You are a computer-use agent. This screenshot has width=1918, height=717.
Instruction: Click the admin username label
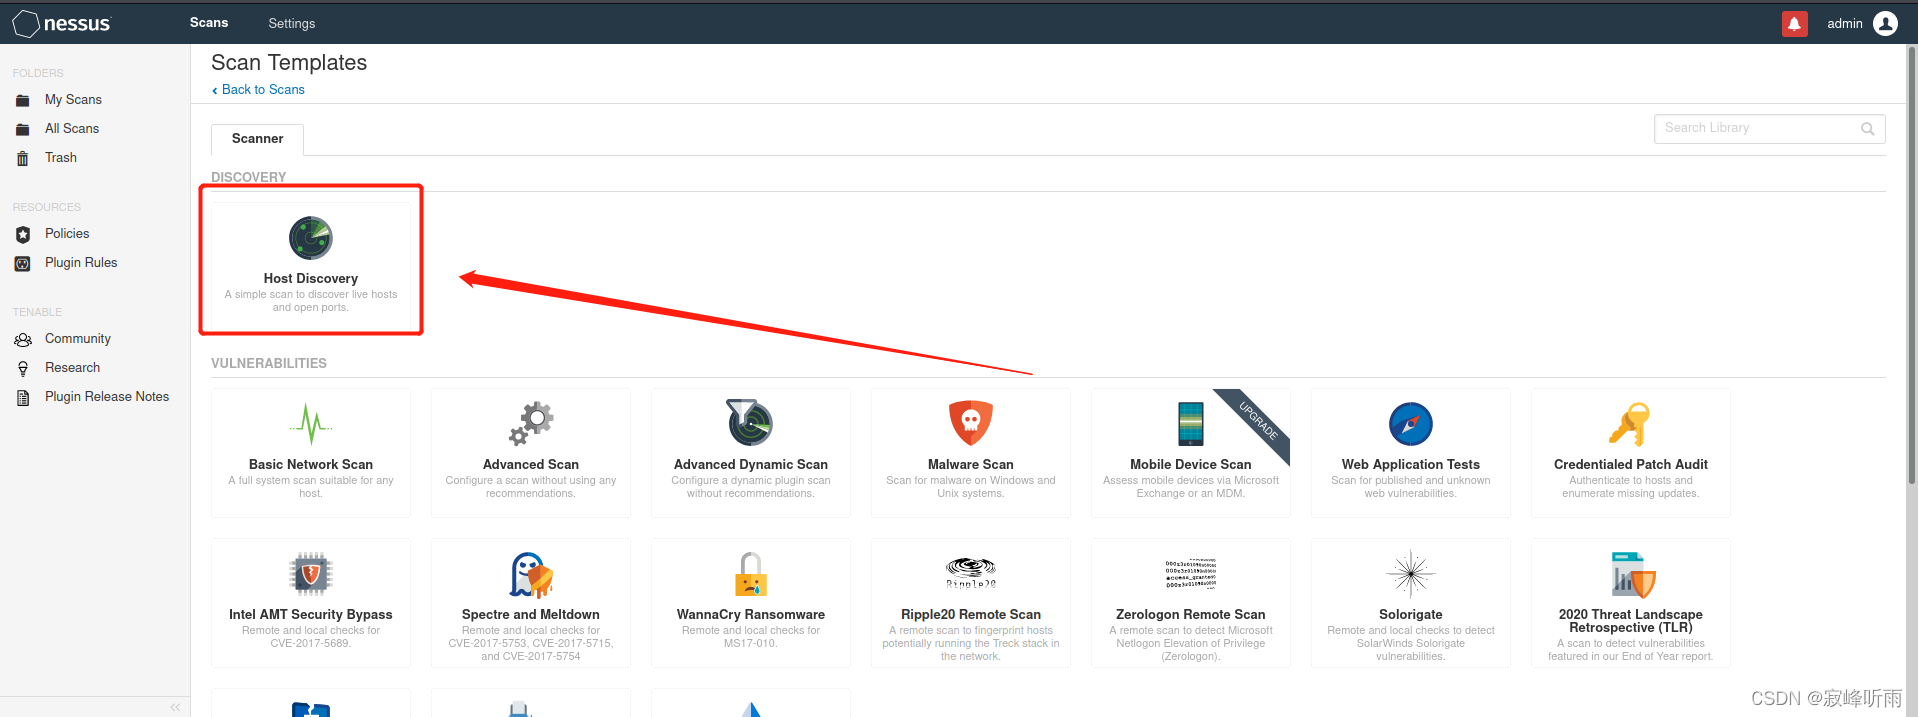[x=1845, y=24]
